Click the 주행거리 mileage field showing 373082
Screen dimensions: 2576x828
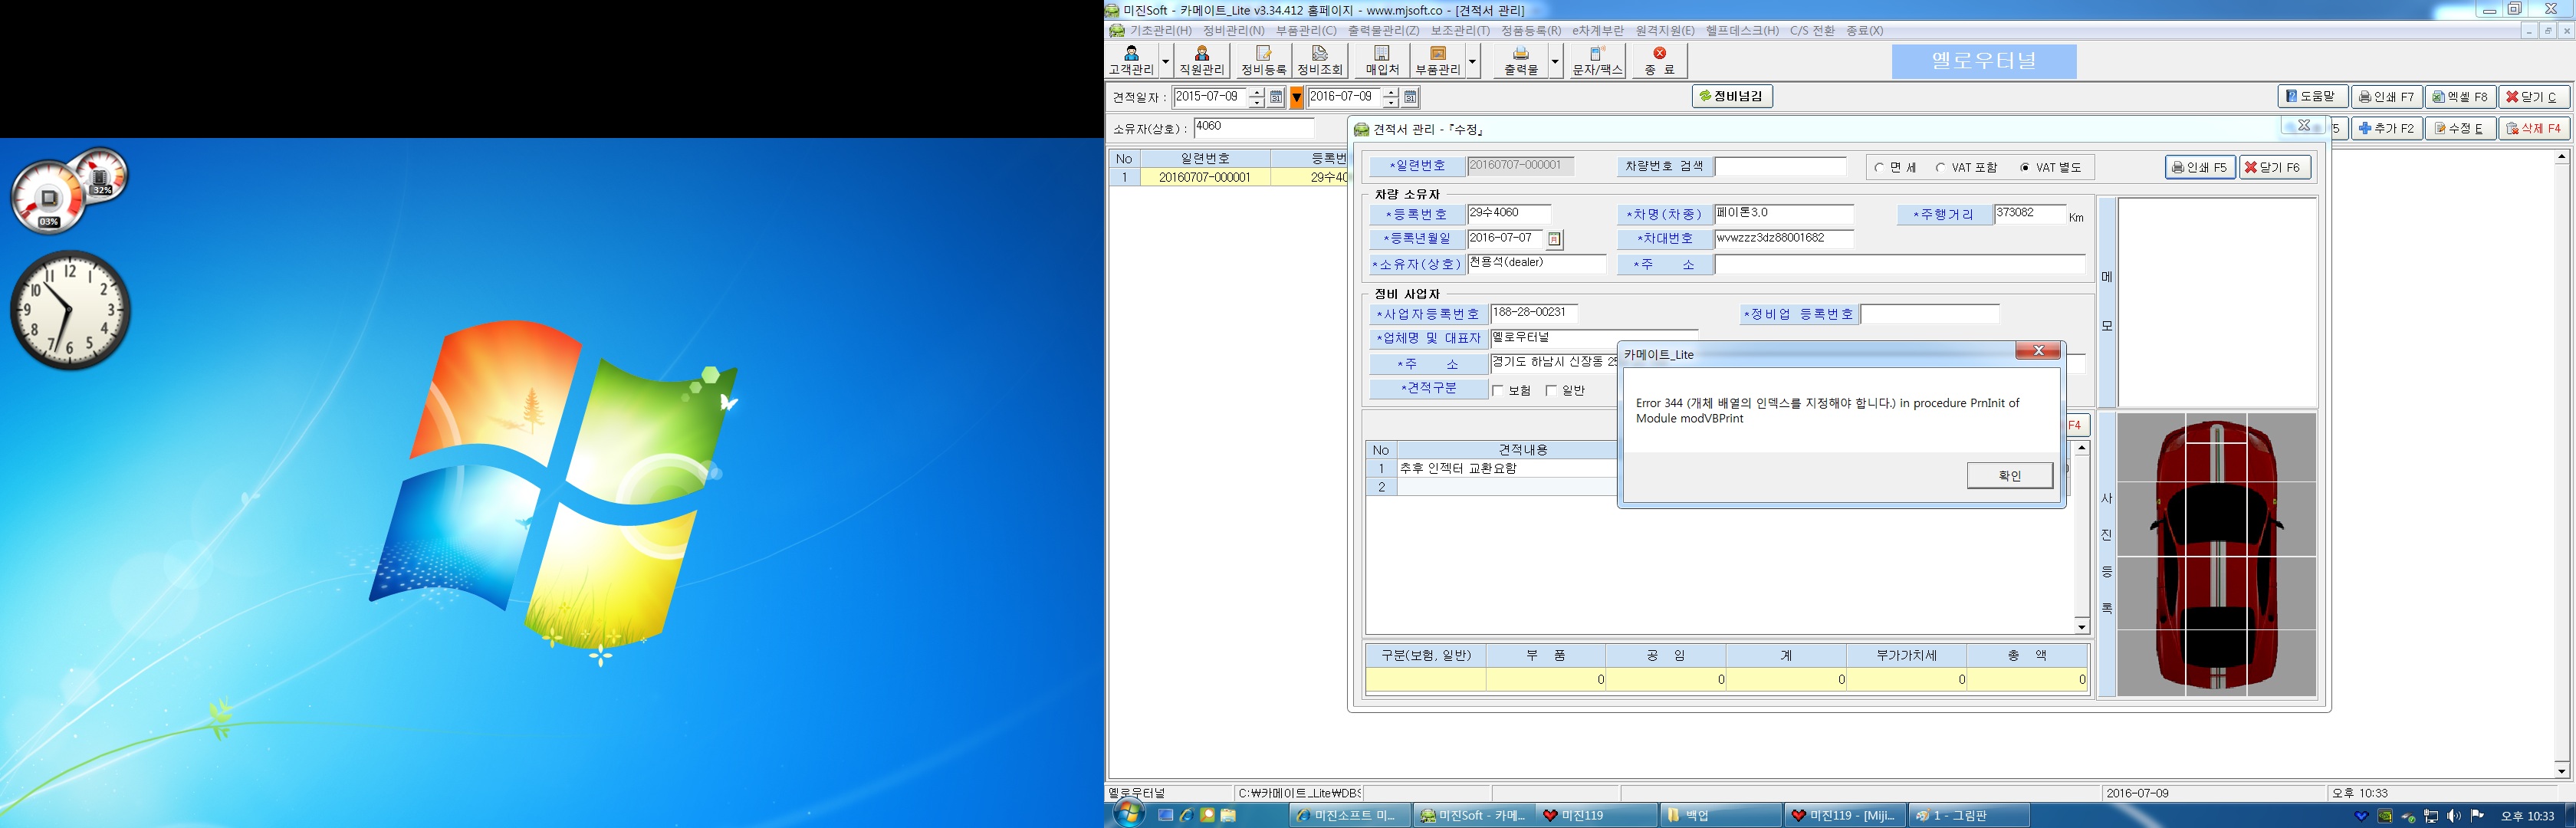pyautogui.click(x=2029, y=214)
